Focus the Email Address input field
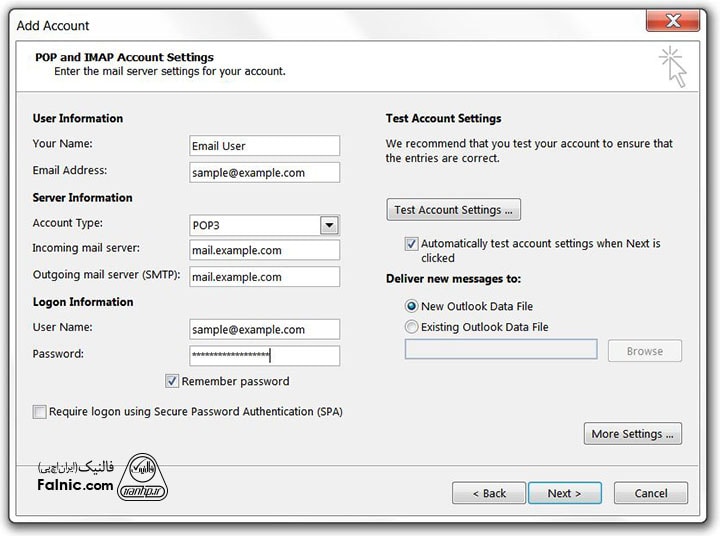Screen dimensions: 720x536 point(264,172)
